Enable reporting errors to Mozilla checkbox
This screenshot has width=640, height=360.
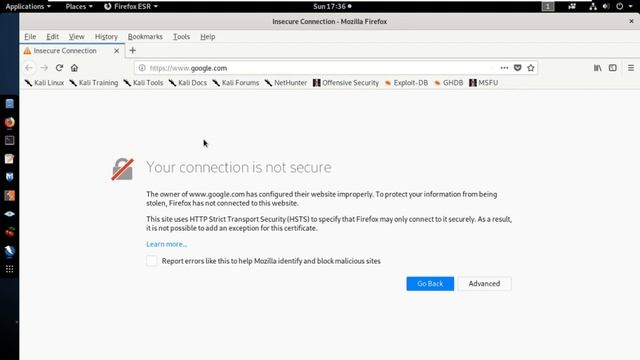pyautogui.click(x=151, y=261)
